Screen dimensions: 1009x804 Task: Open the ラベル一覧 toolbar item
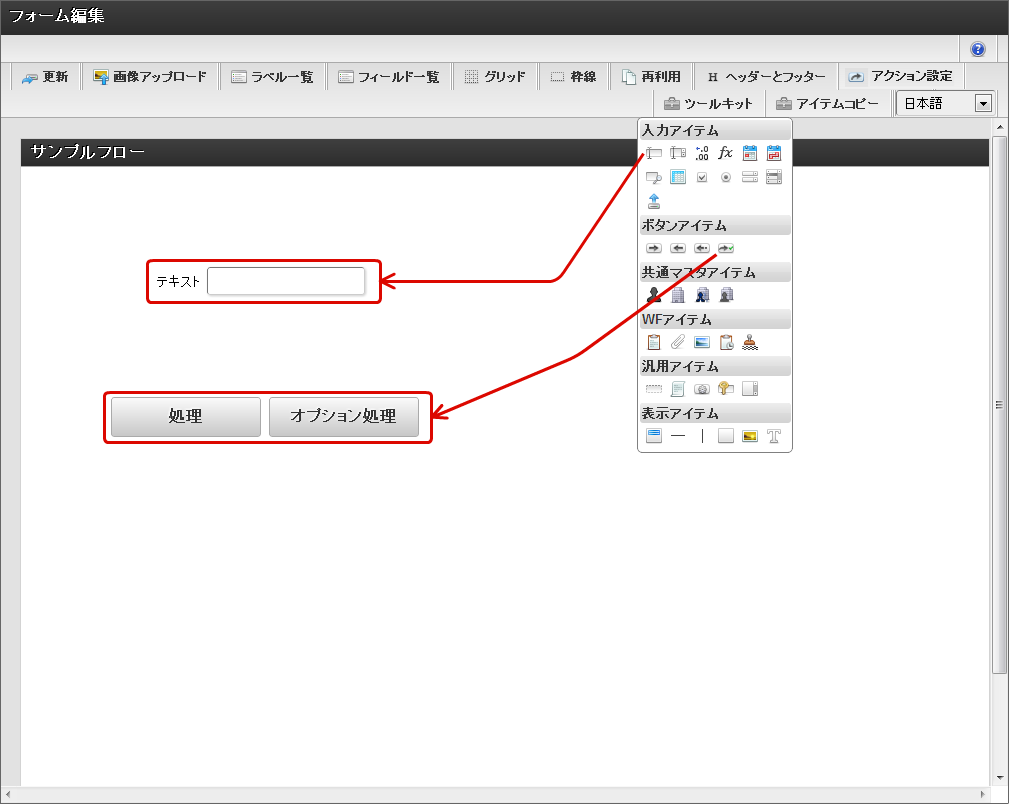(272, 77)
